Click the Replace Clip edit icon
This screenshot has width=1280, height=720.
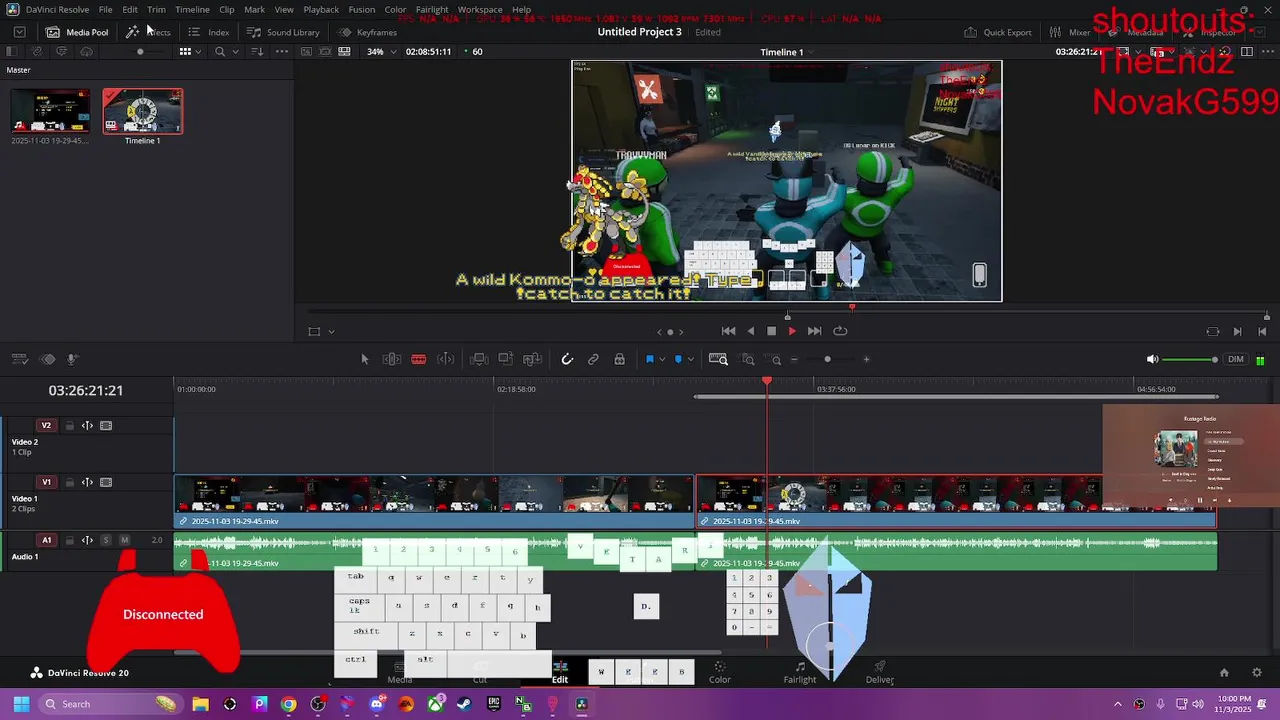pyautogui.click(x=532, y=359)
